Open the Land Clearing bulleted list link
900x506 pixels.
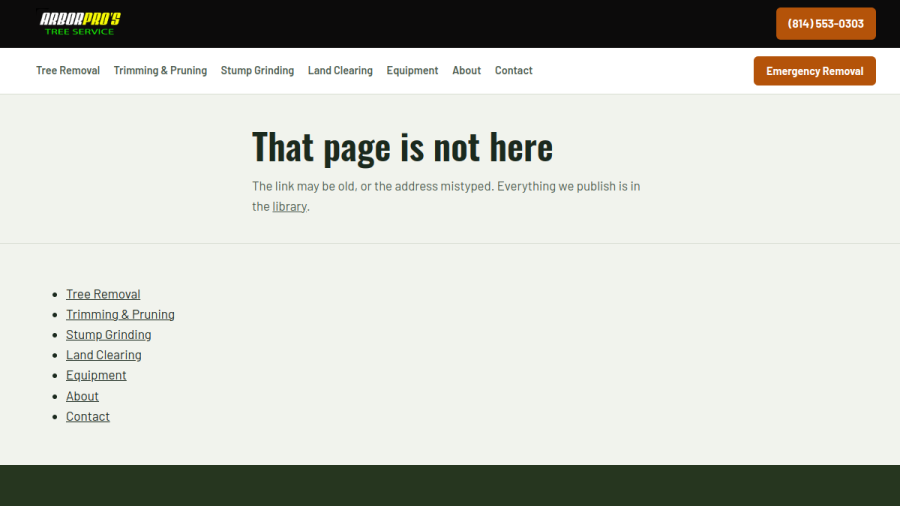click(x=103, y=355)
